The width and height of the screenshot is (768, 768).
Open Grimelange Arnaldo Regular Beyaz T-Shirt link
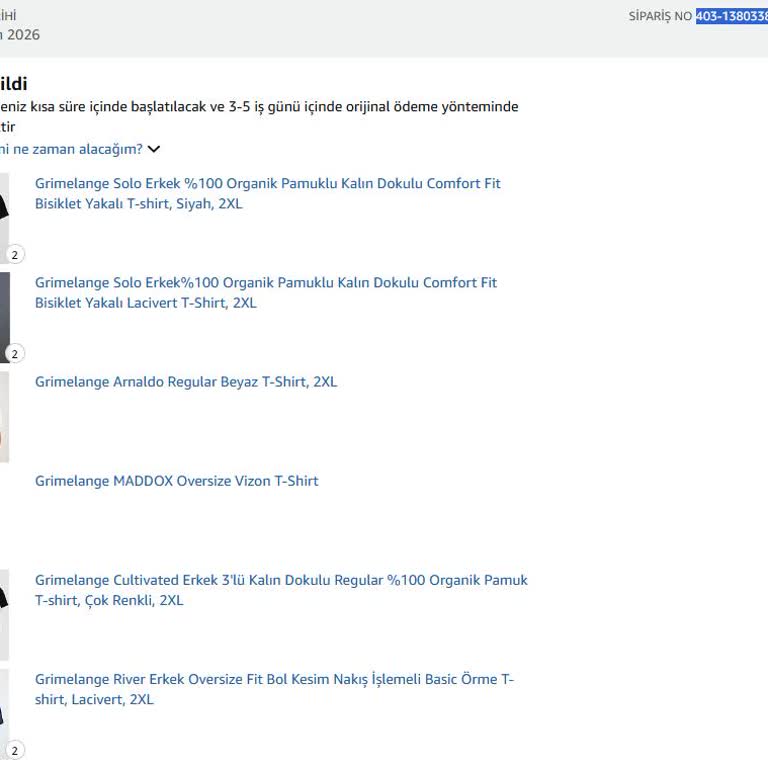pyautogui.click(x=186, y=382)
